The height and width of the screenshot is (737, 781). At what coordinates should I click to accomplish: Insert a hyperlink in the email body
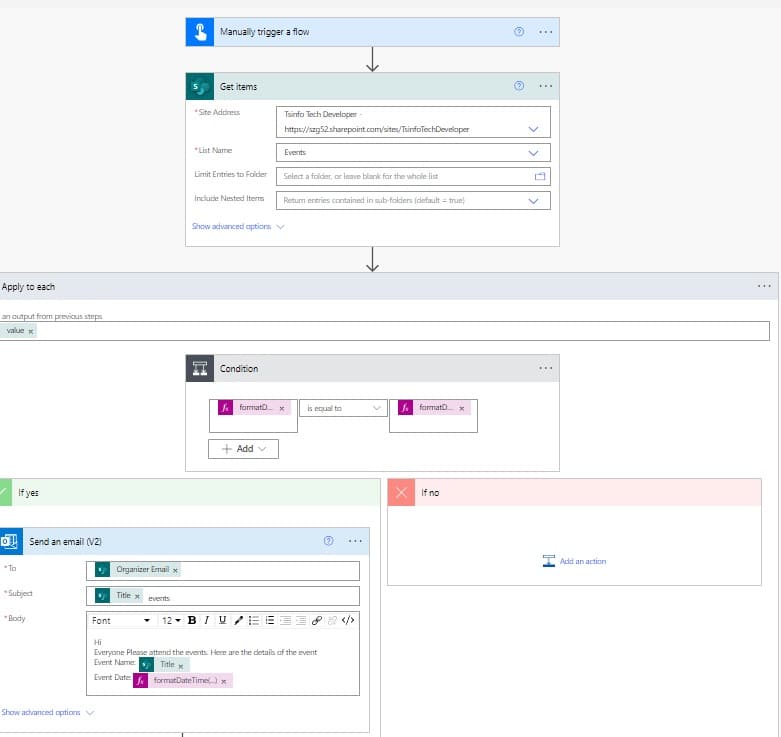[317, 620]
